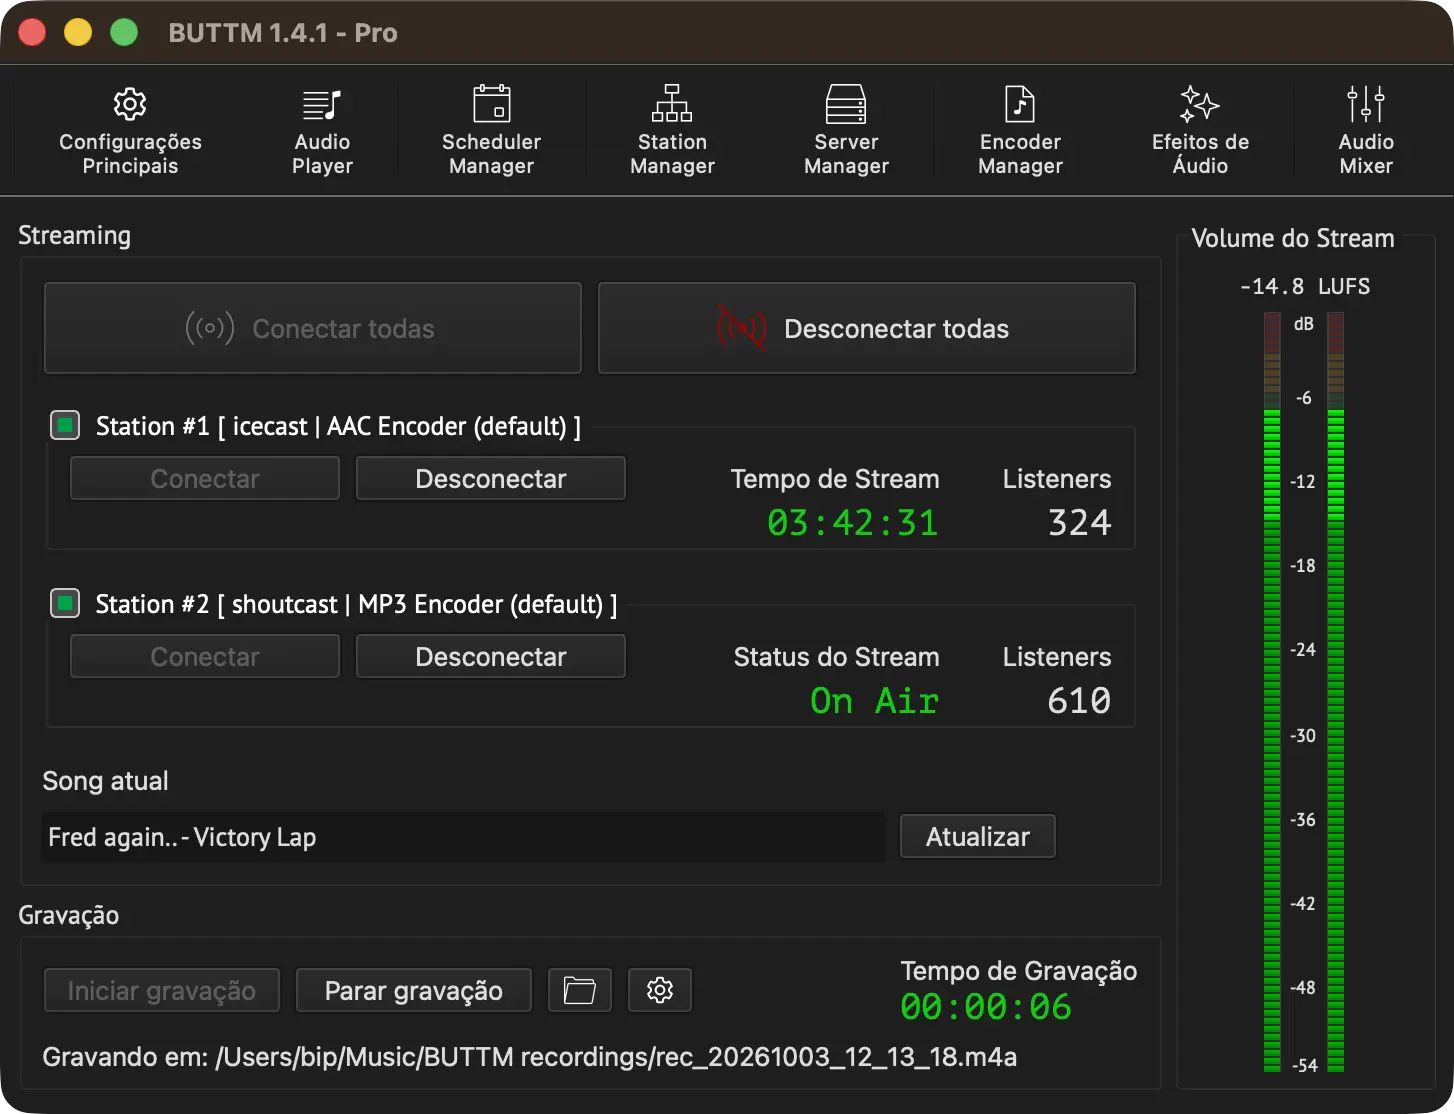Open recording settings gear button
The image size is (1454, 1114).
[660, 990]
